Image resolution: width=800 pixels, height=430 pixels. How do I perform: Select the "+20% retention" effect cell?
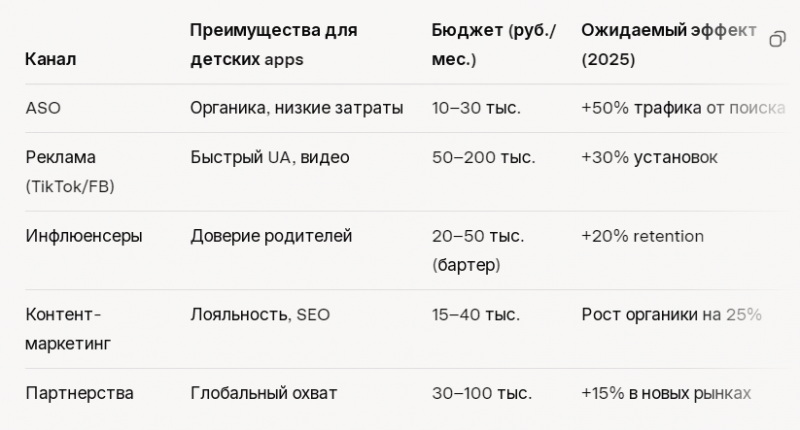(642, 236)
